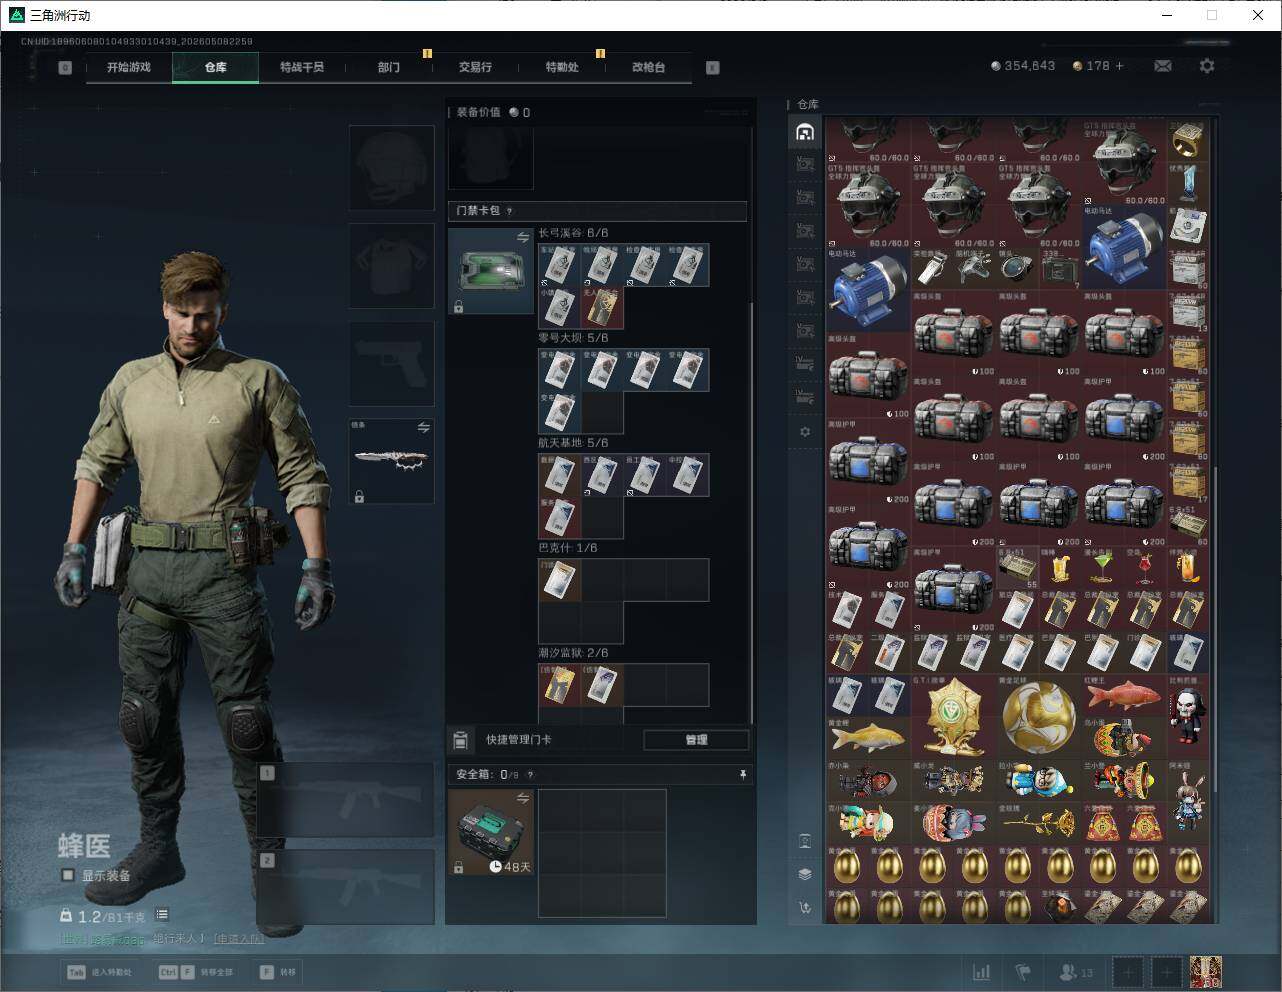Select the rabbit-eared girl figurine
The height and width of the screenshot is (992, 1282).
1188,801
